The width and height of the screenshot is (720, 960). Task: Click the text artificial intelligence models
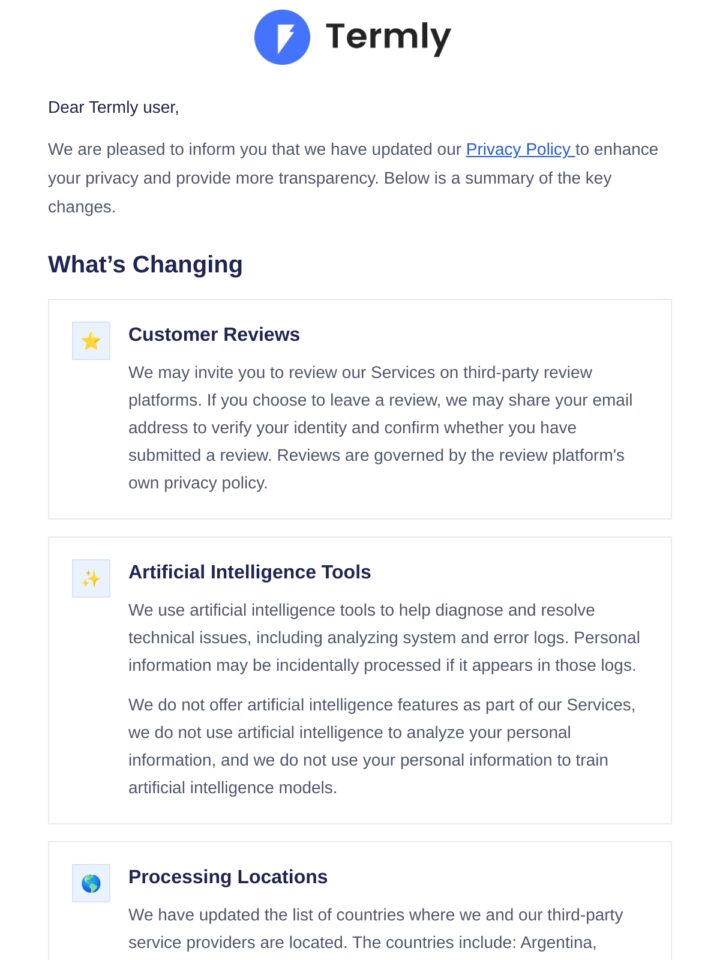[232, 787]
